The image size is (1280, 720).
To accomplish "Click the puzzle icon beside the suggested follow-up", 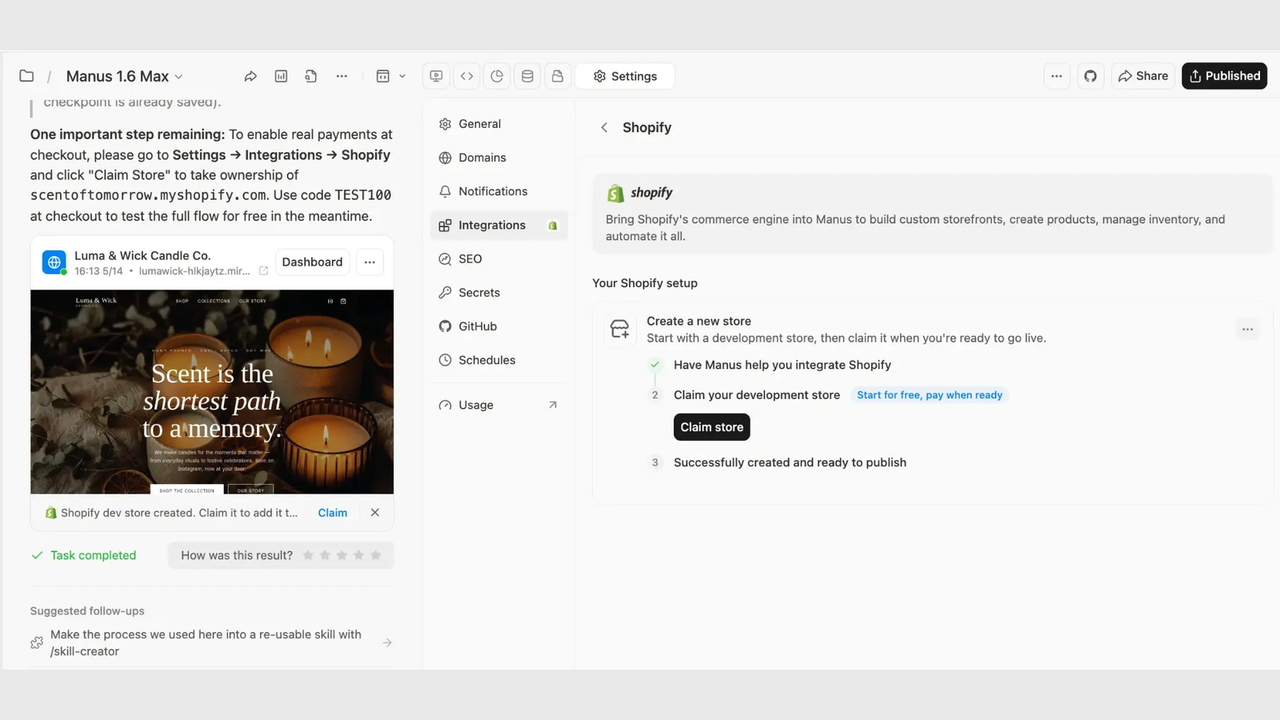I will click(x=37, y=643).
